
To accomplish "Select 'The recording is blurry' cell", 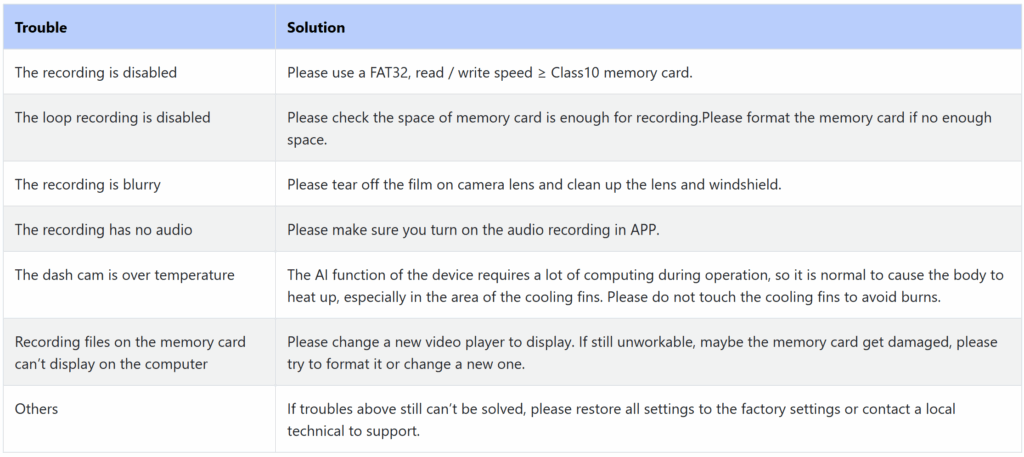I will click(x=139, y=184).
